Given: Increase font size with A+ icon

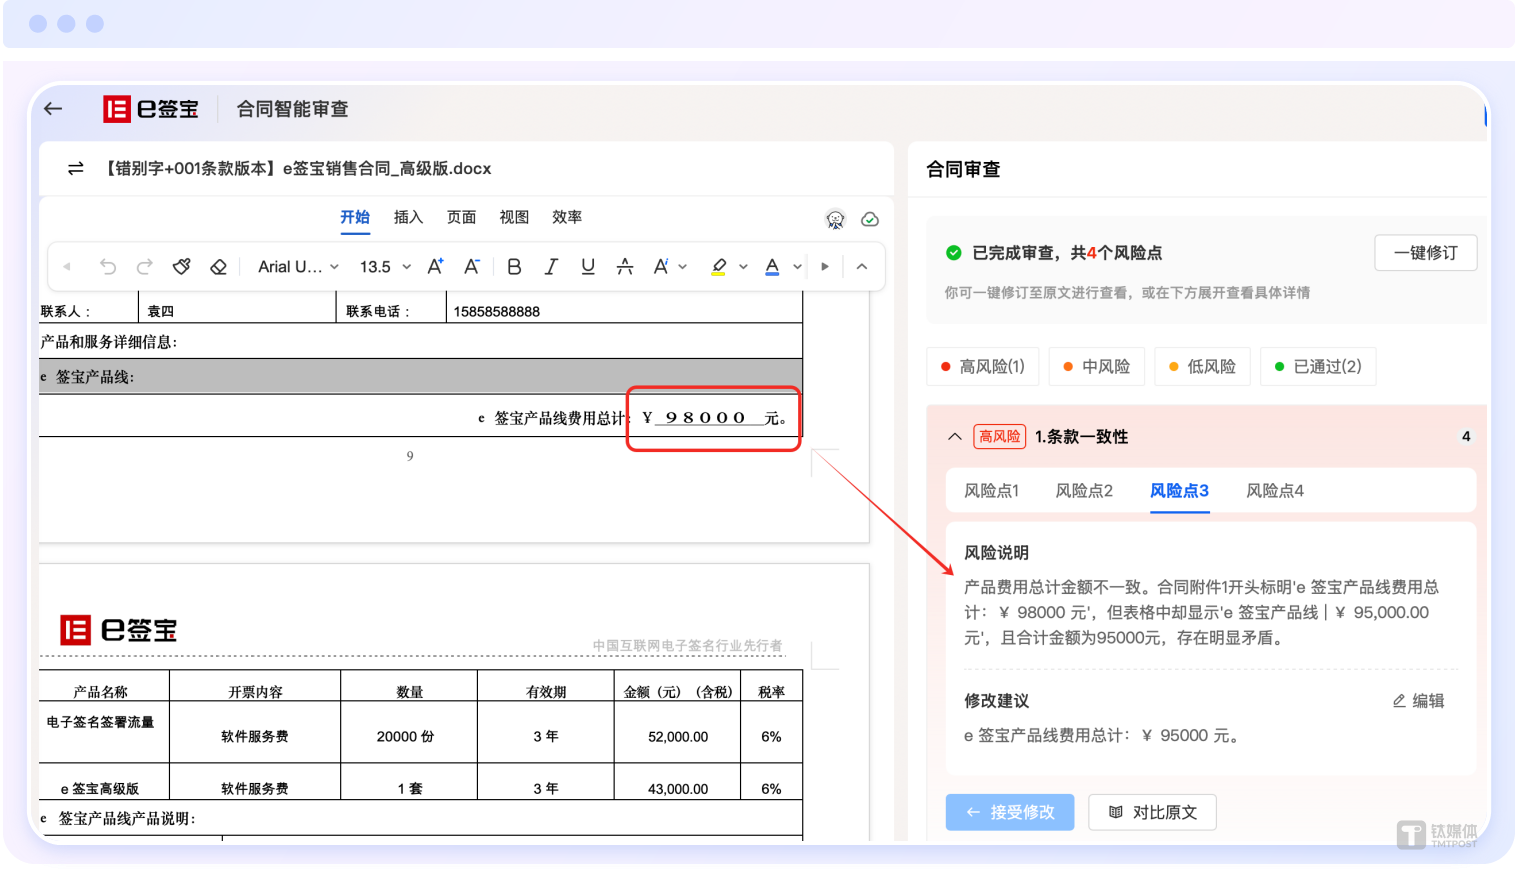Looking at the screenshot, I should coord(435,266).
